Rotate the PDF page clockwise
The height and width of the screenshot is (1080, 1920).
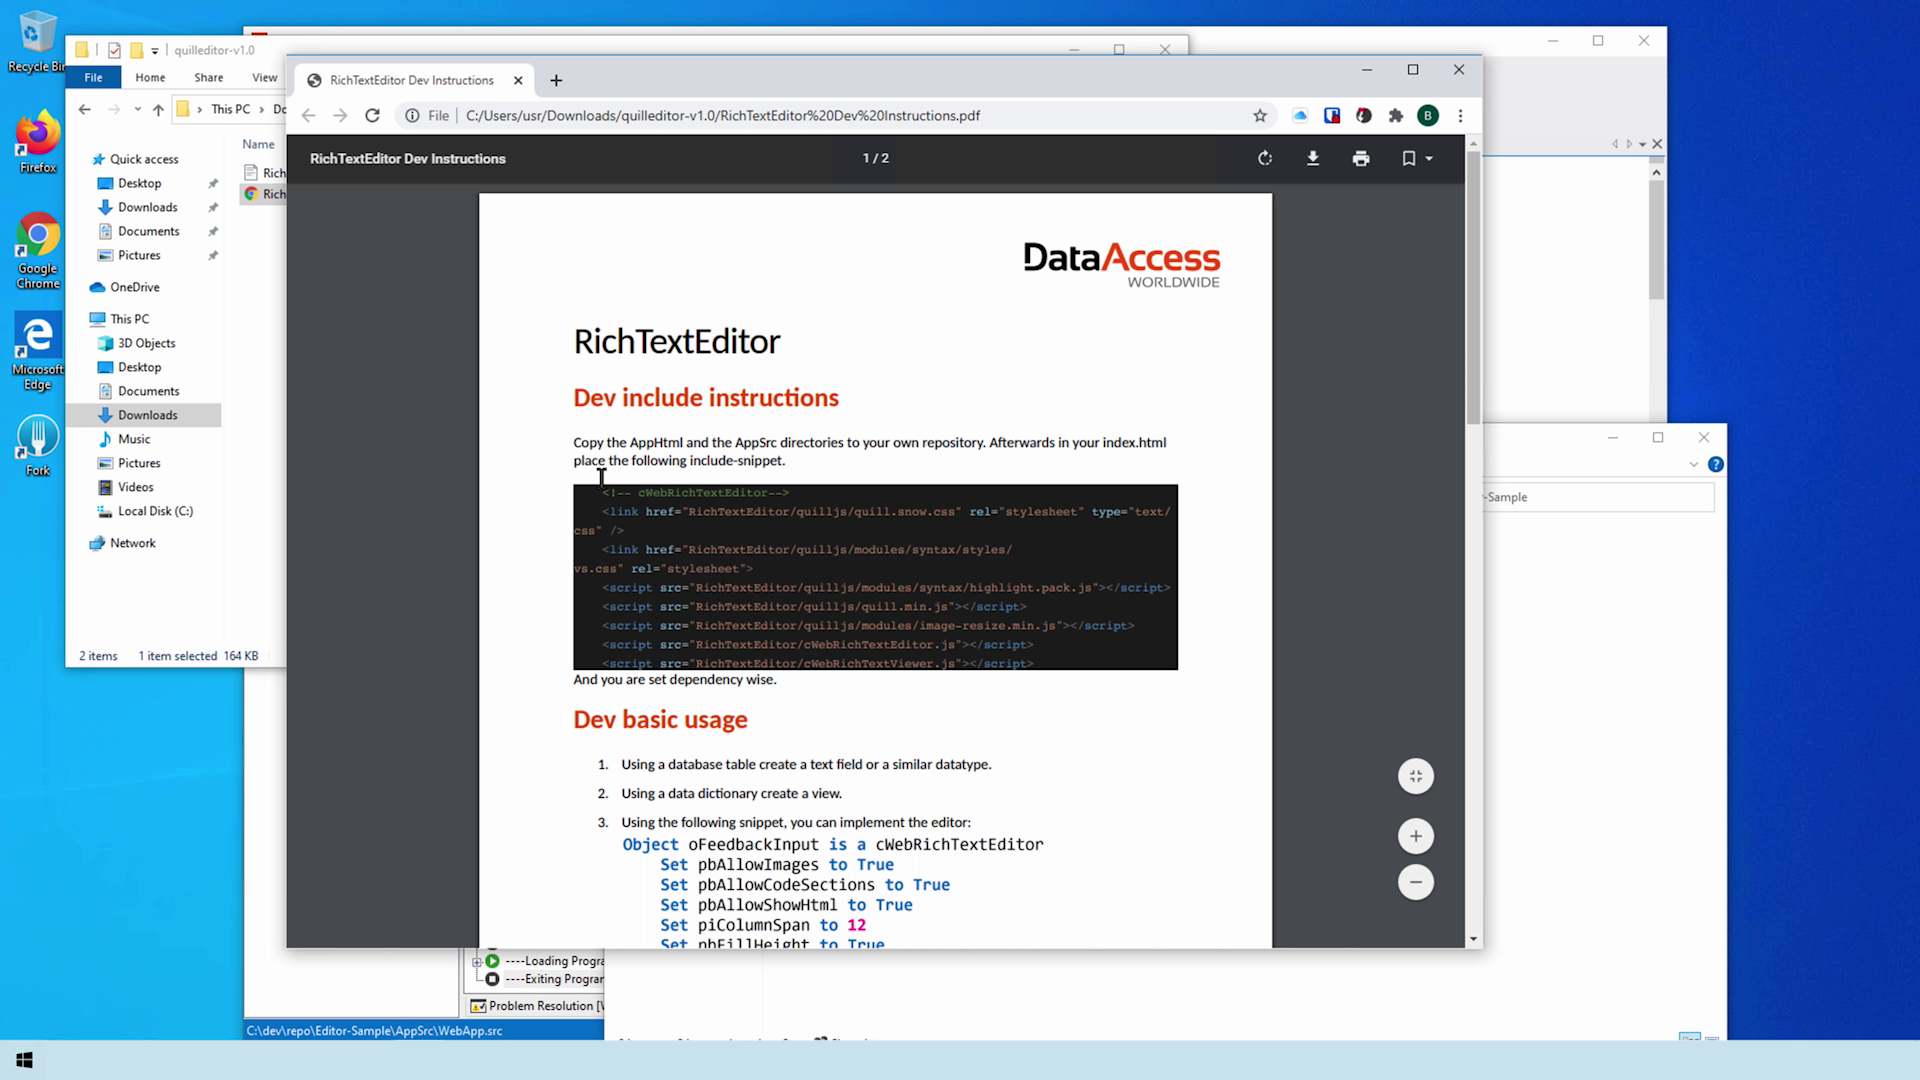point(1265,158)
